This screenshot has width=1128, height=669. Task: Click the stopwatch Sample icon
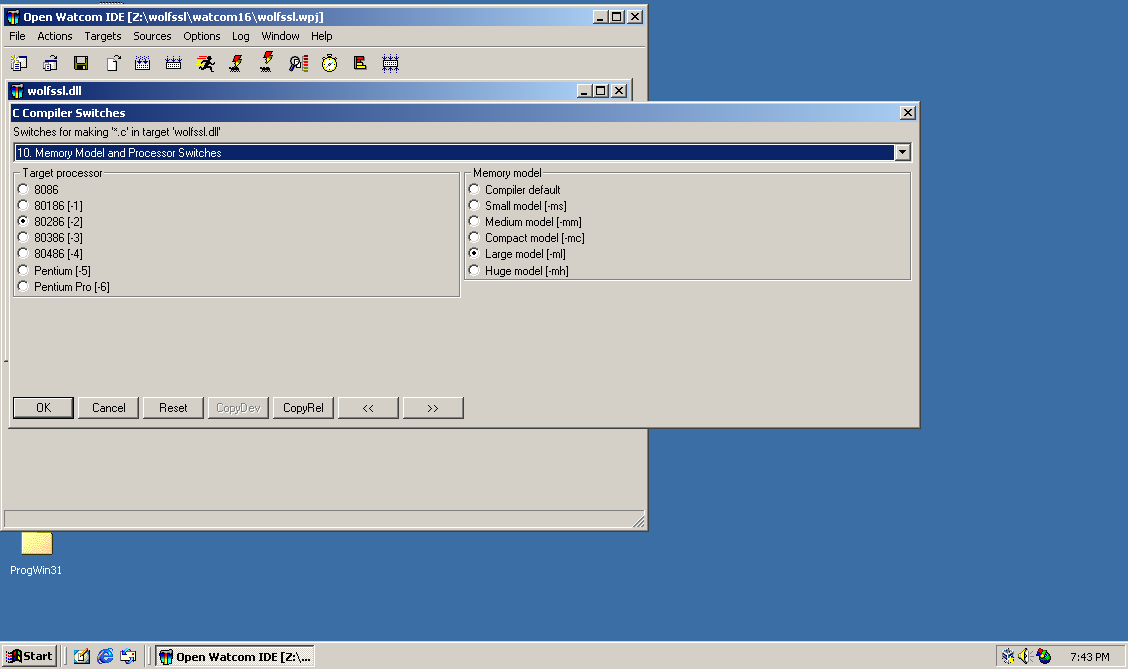329,63
